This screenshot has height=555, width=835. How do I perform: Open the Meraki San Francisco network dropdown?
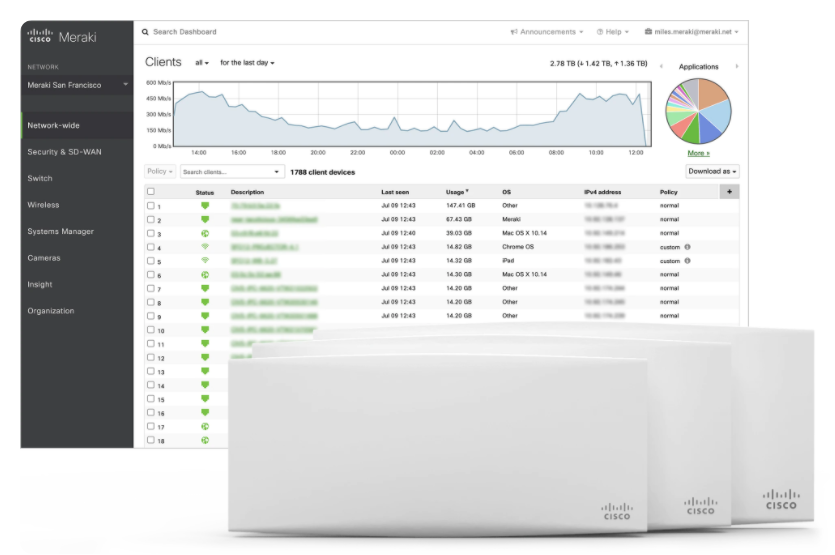click(77, 85)
